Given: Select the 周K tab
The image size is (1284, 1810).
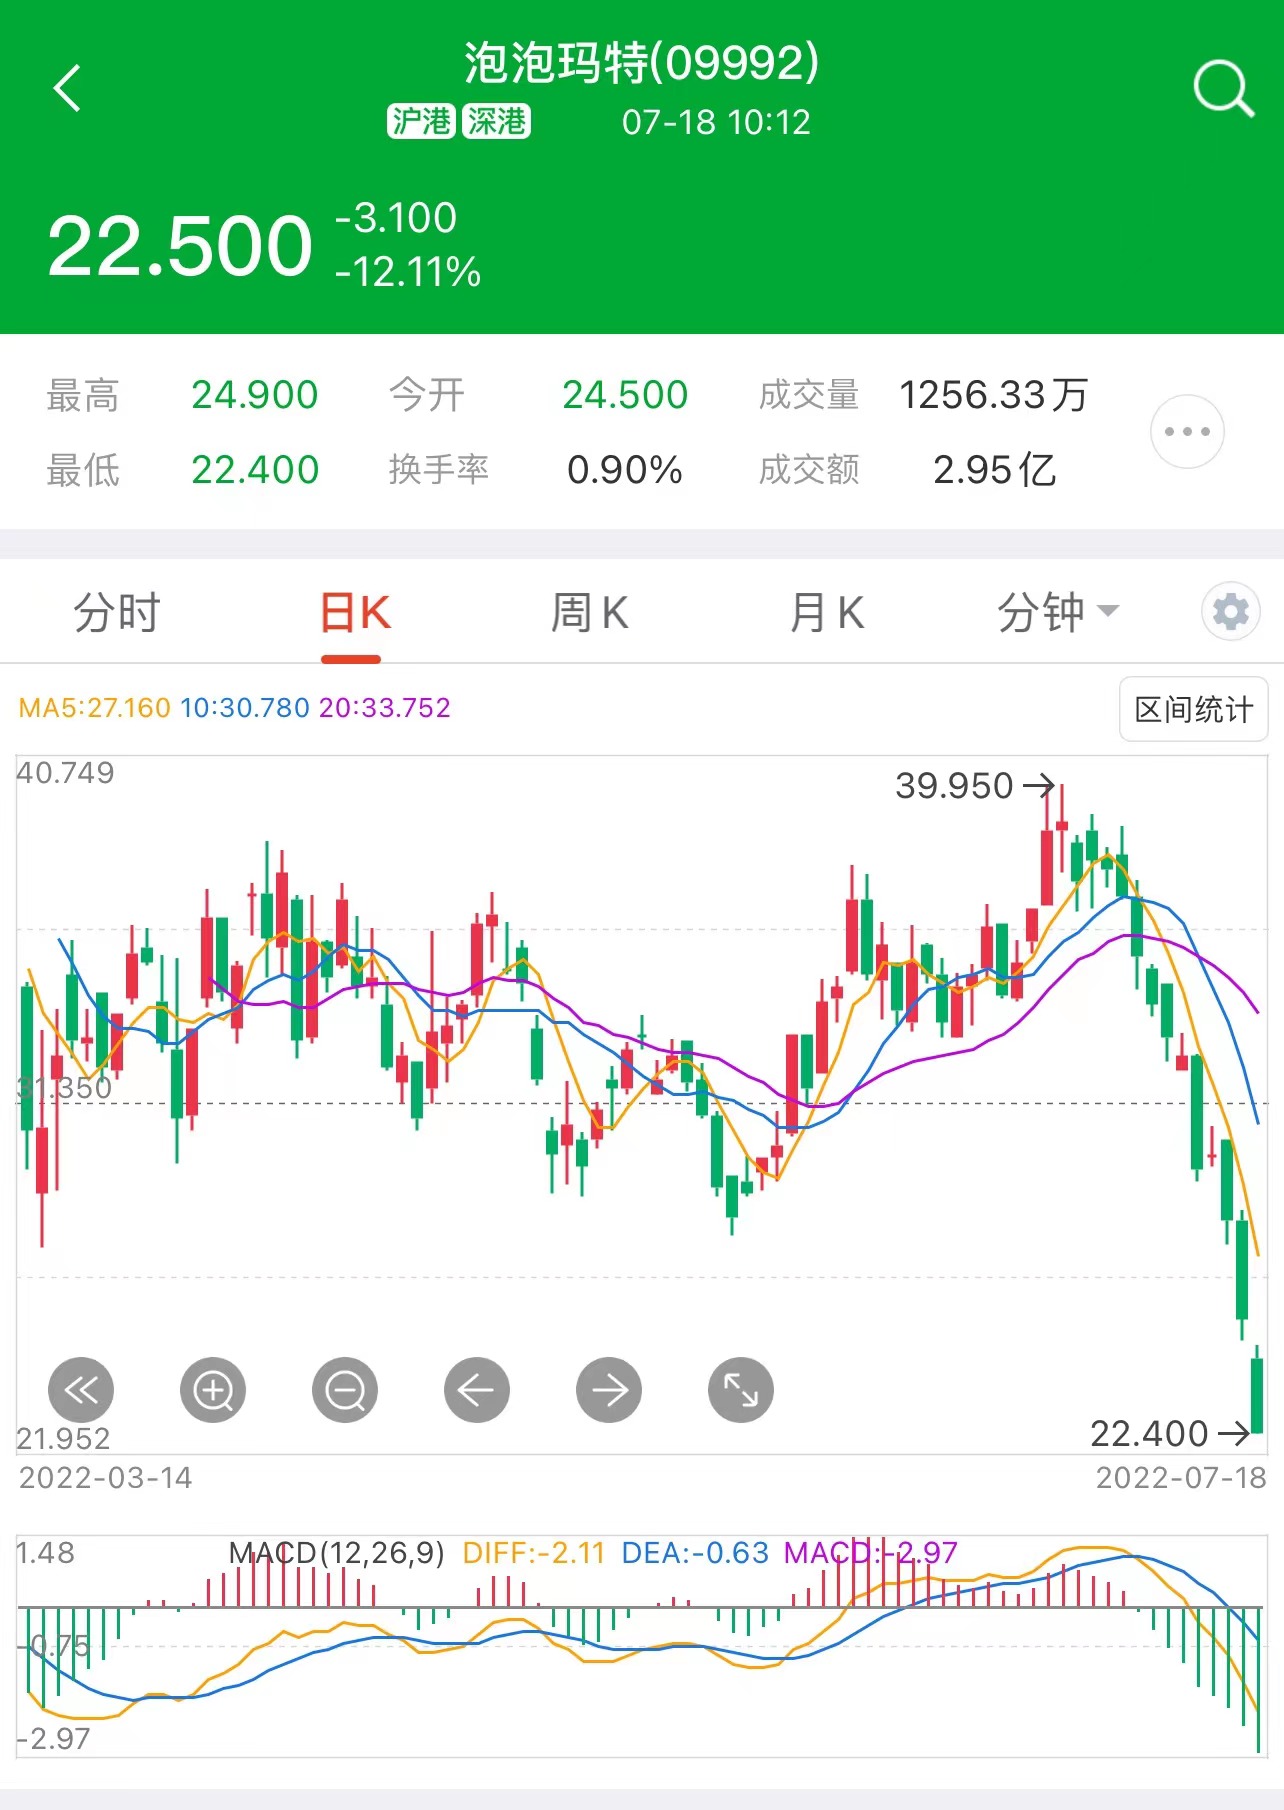Looking at the screenshot, I should 590,612.
